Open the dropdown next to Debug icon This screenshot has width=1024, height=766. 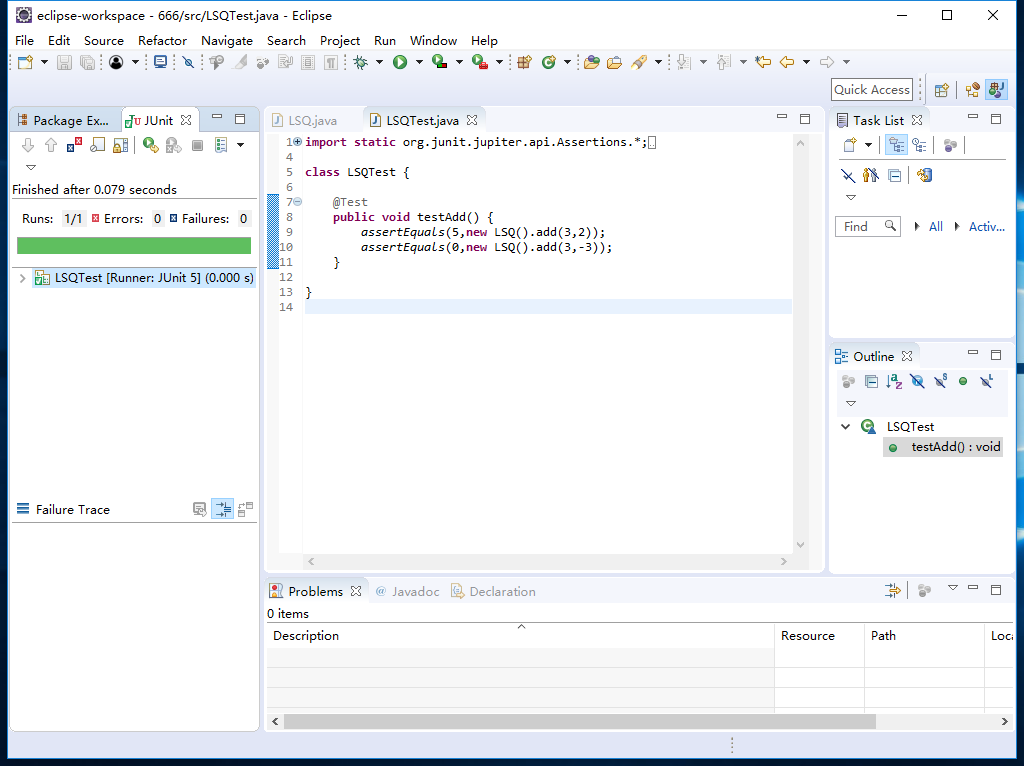click(379, 62)
